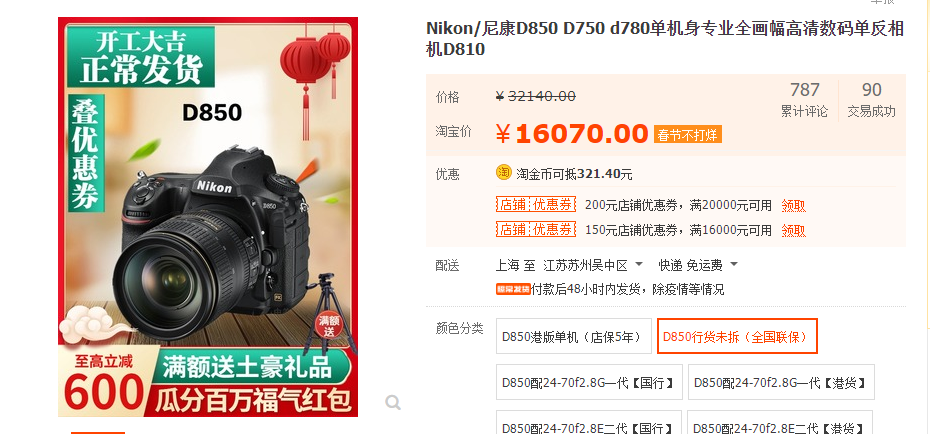Click the first 店铺优惠券 coupon tag
Screen dimensions: 930x434
tap(536, 205)
